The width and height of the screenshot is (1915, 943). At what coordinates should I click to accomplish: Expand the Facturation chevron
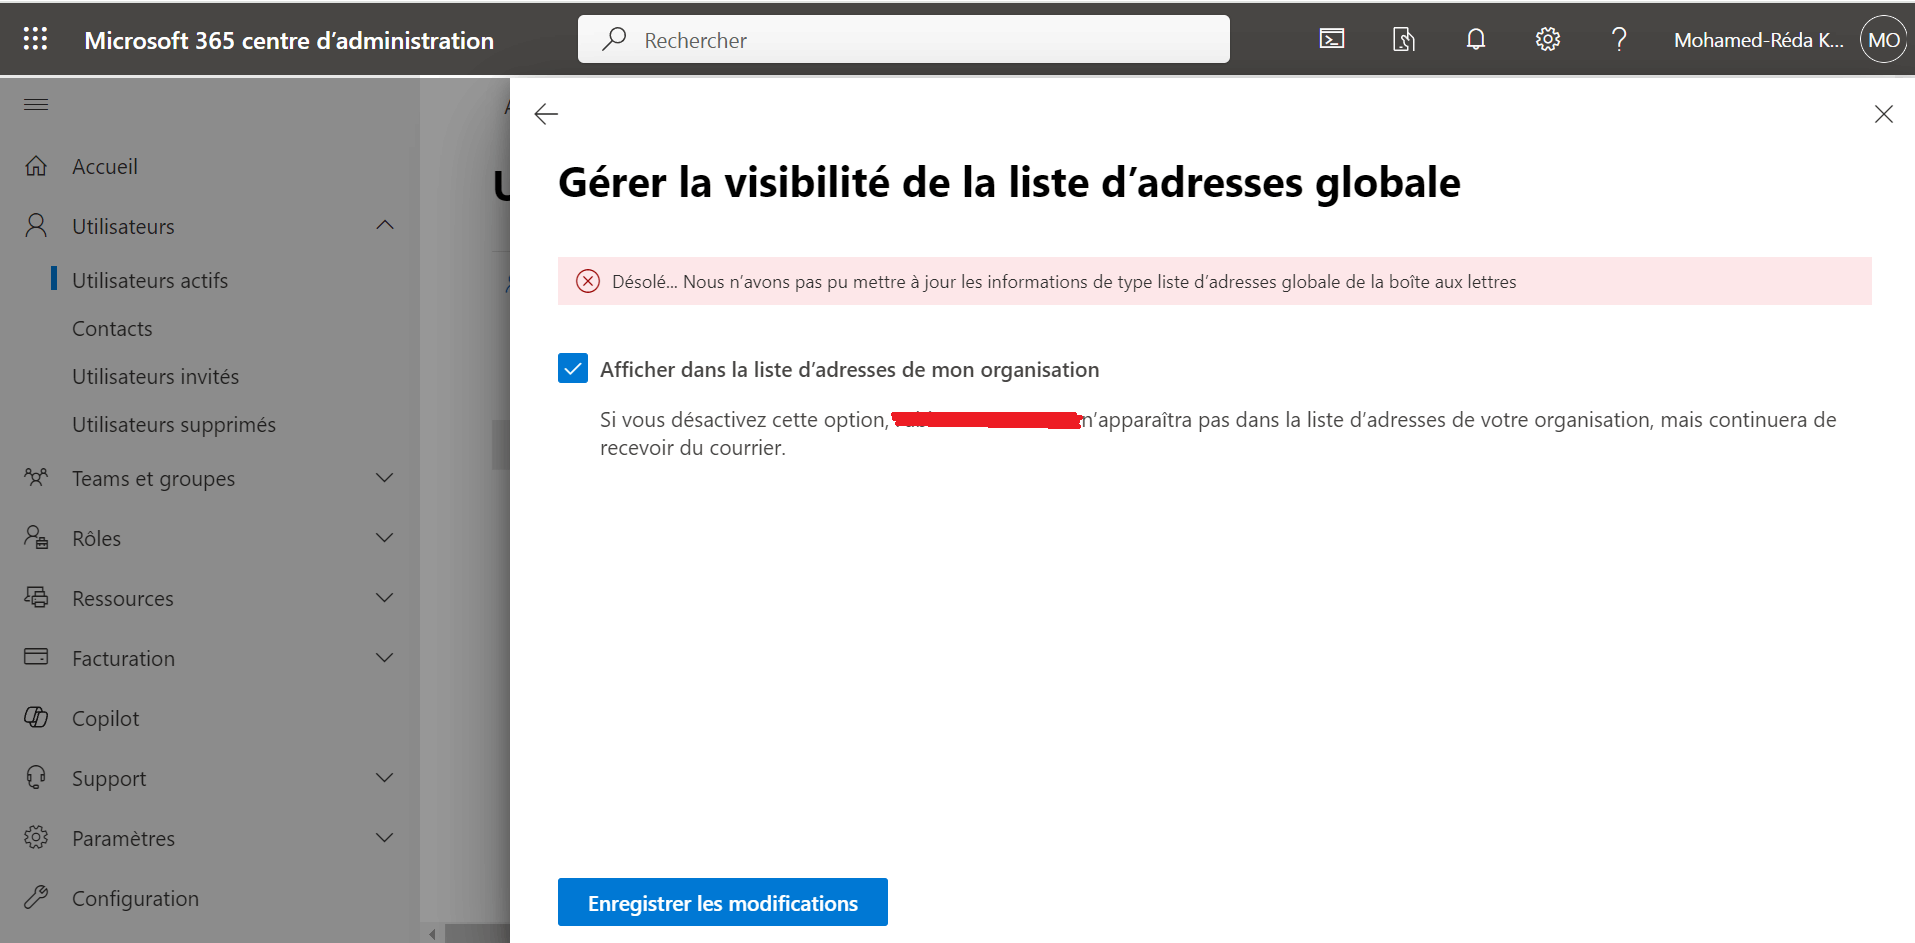(x=385, y=658)
